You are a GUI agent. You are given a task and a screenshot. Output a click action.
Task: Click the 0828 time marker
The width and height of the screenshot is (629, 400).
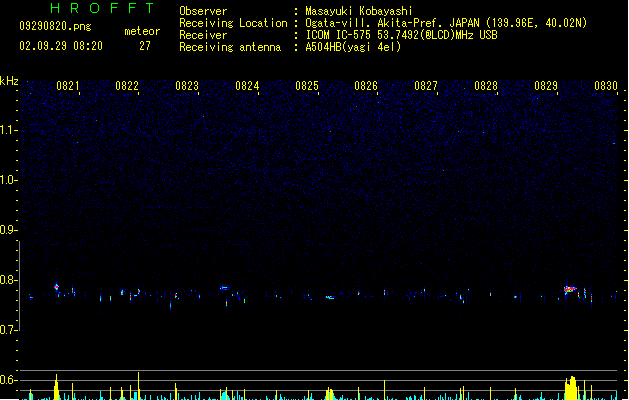(x=486, y=86)
